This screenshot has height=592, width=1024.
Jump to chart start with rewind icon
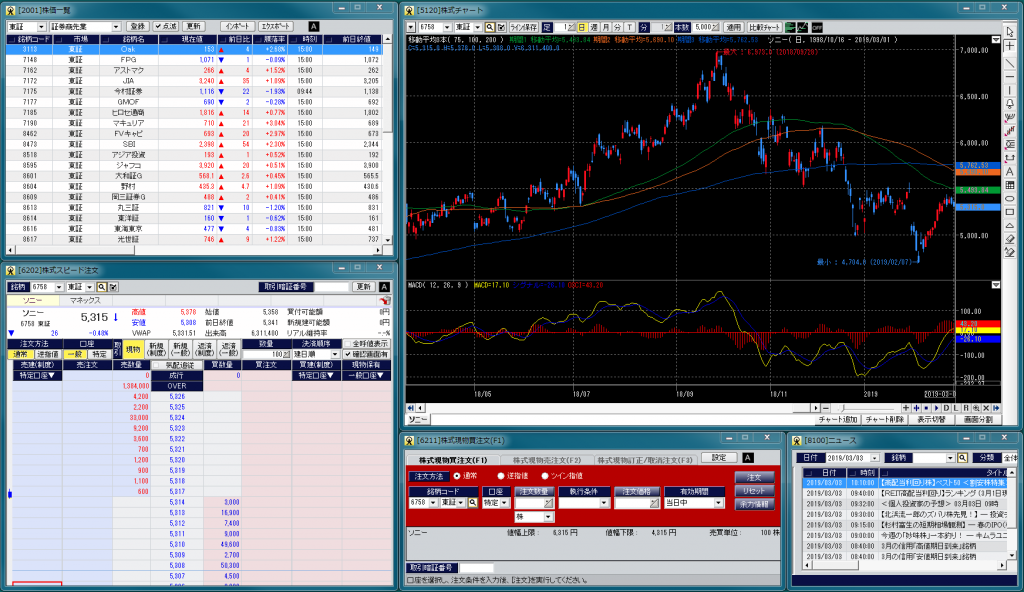click(411, 408)
